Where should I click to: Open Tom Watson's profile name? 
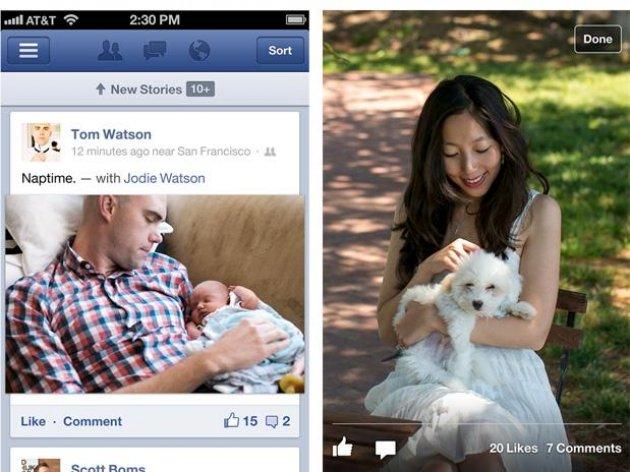pyautogui.click(x=111, y=134)
